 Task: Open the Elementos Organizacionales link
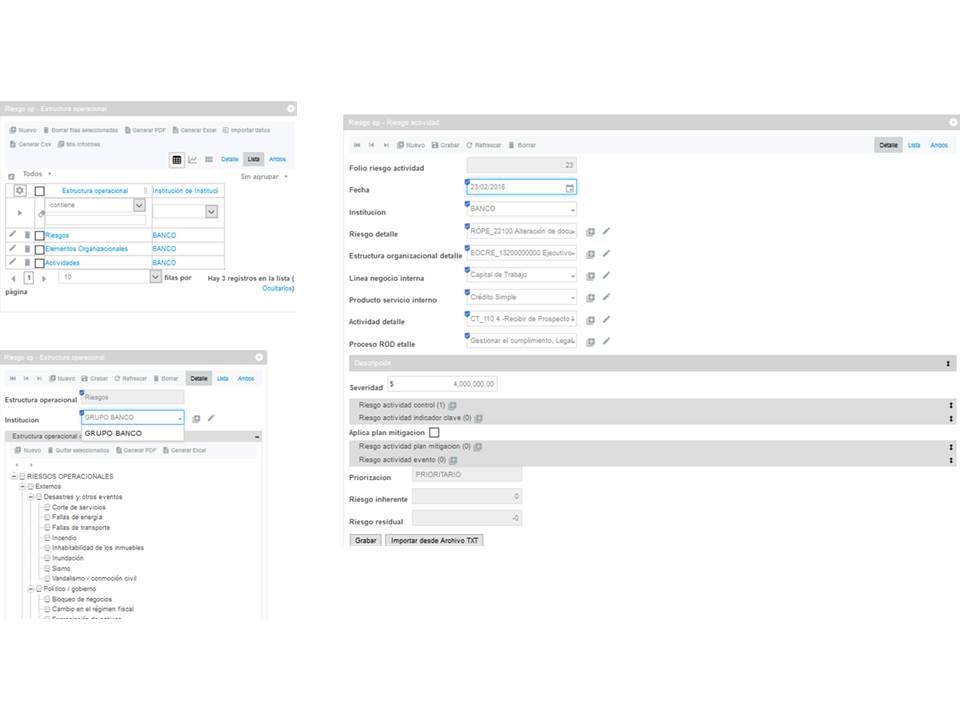(x=87, y=248)
